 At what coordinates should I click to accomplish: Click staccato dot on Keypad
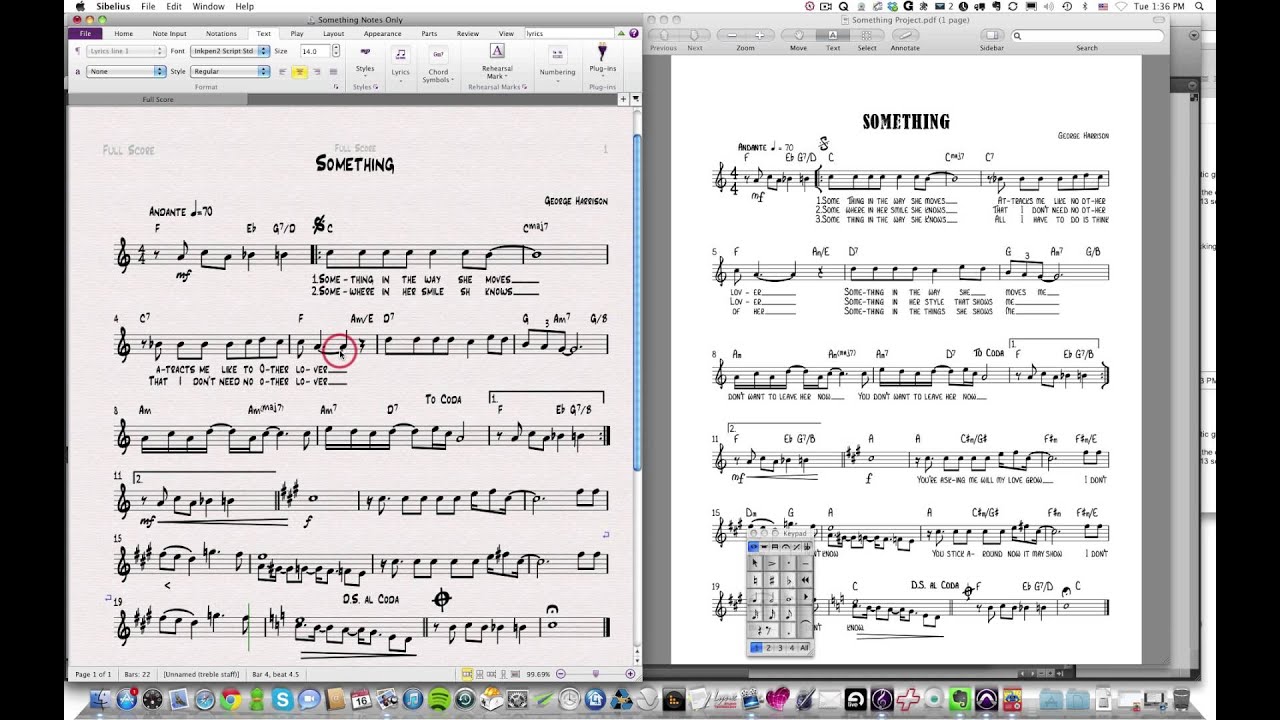(789, 563)
